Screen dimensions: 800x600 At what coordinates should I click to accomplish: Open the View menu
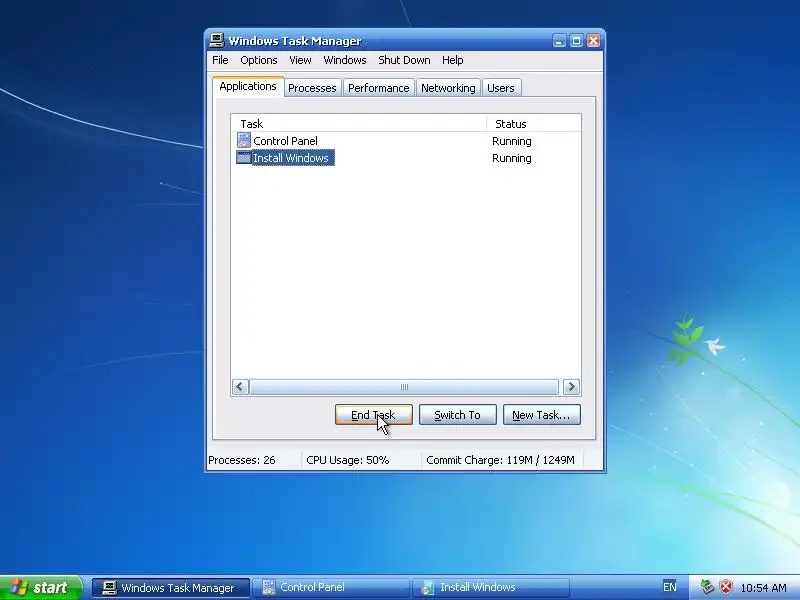[300, 60]
